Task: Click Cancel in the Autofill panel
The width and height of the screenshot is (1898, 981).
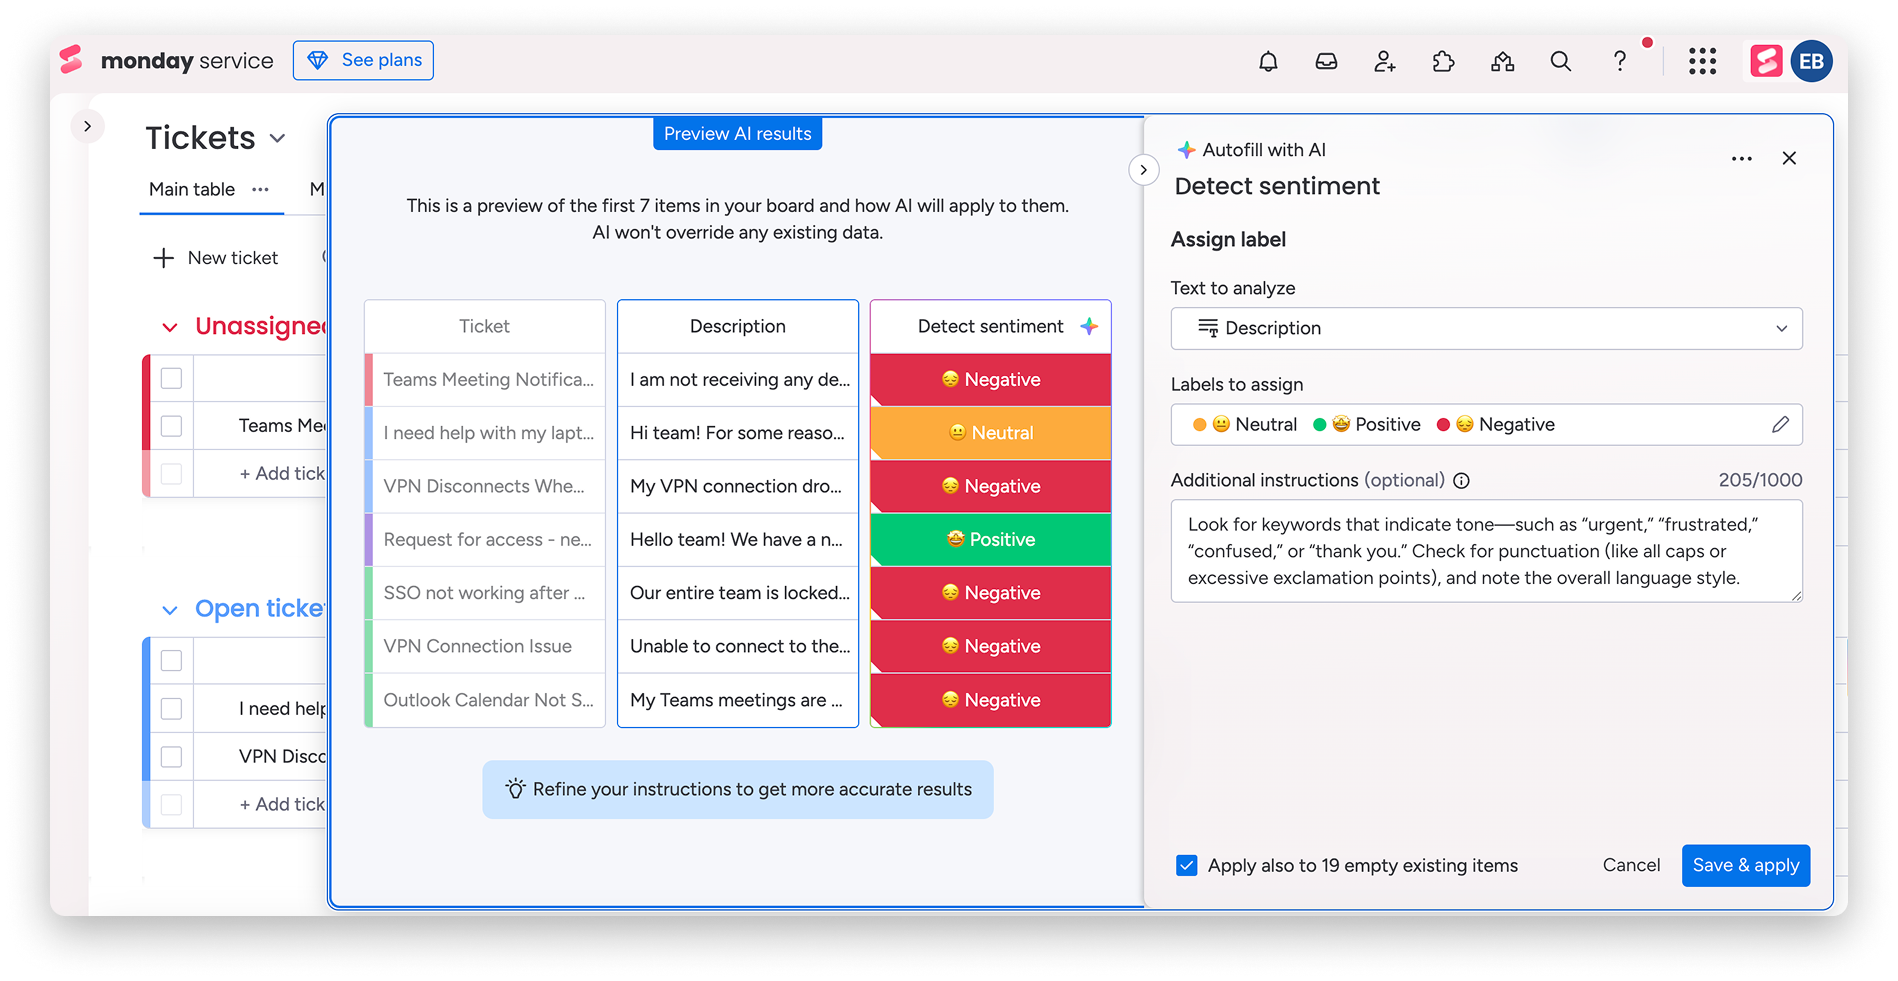Action: pyautogui.click(x=1631, y=866)
